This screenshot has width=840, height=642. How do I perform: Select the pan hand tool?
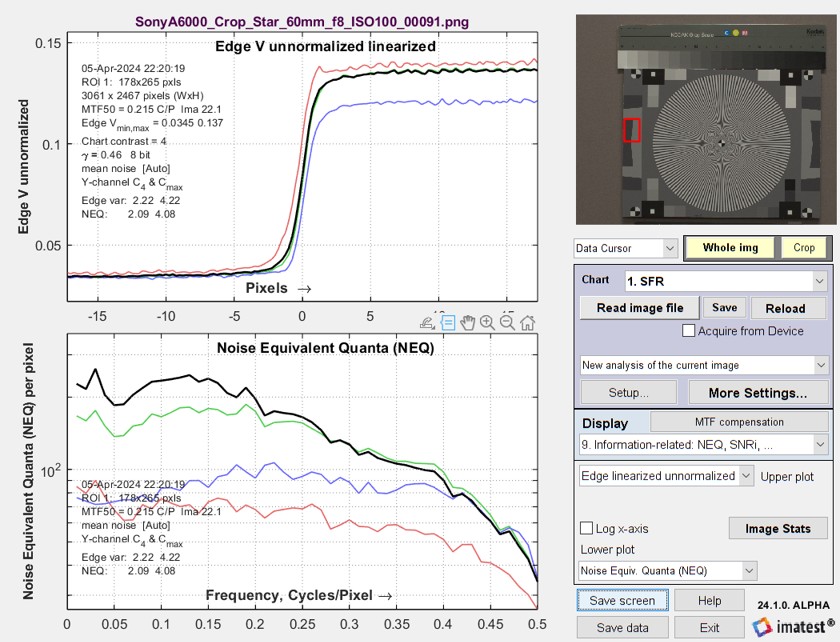468,323
